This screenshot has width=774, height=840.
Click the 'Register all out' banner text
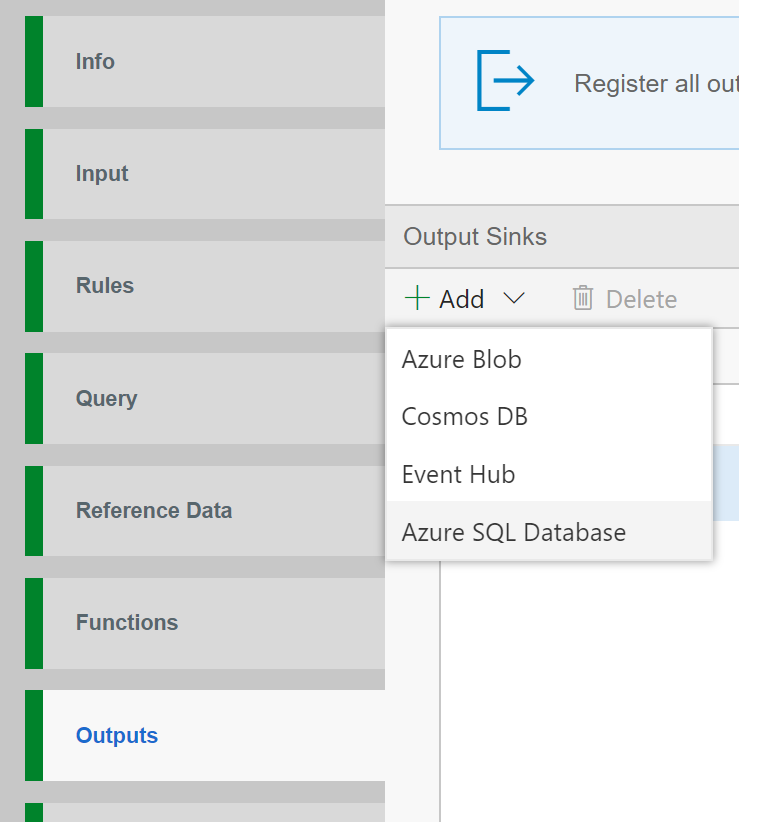pyautogui.click(x=655, y=84)
